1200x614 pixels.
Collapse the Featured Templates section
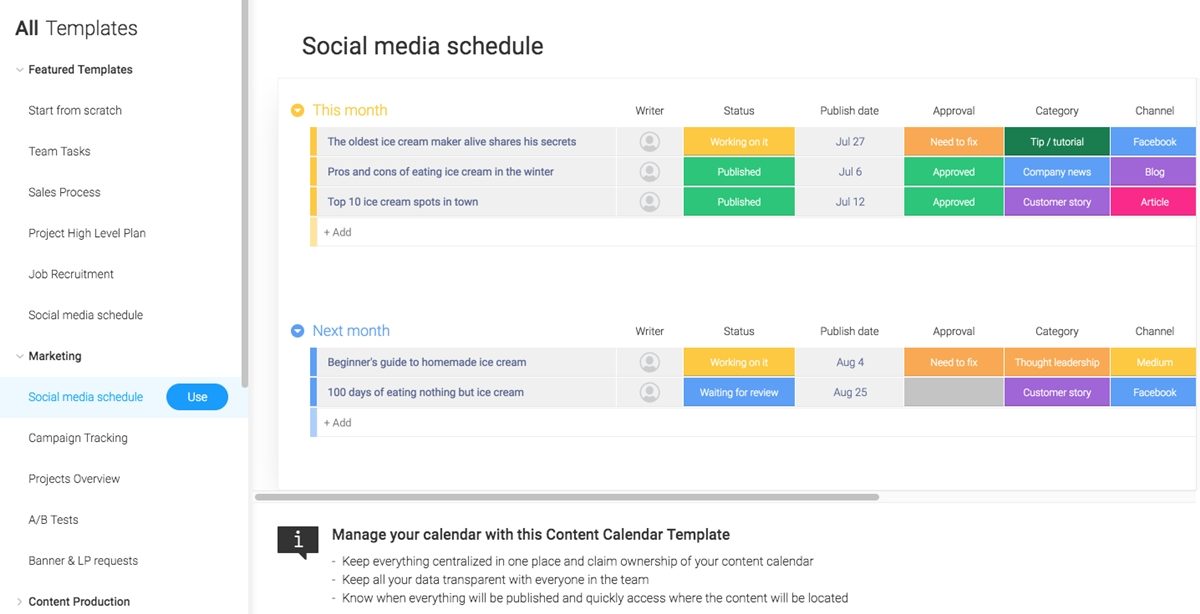[18, 69]
